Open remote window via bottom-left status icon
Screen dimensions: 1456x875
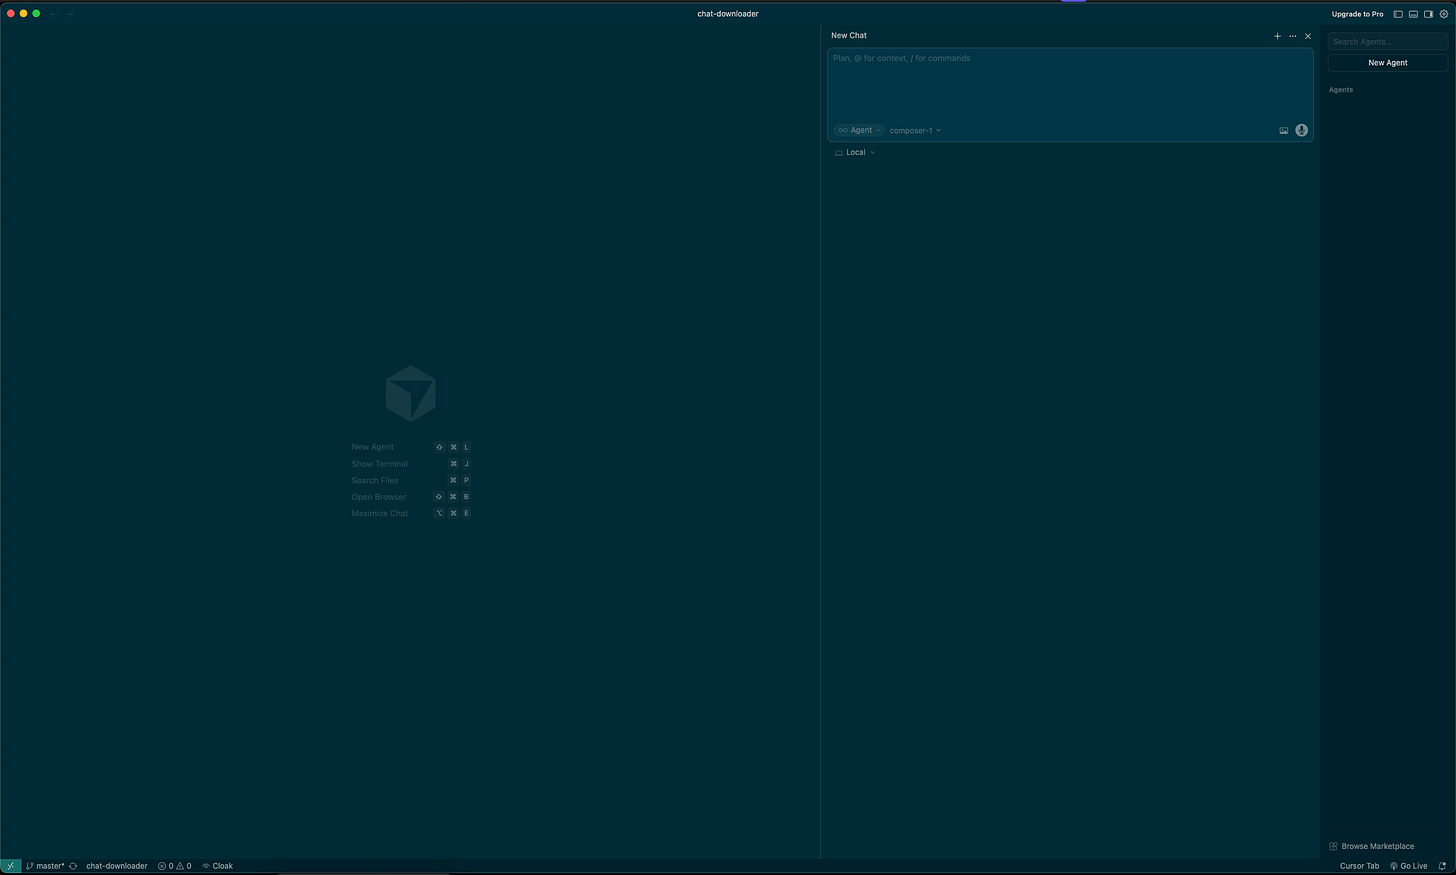point(10,866)
